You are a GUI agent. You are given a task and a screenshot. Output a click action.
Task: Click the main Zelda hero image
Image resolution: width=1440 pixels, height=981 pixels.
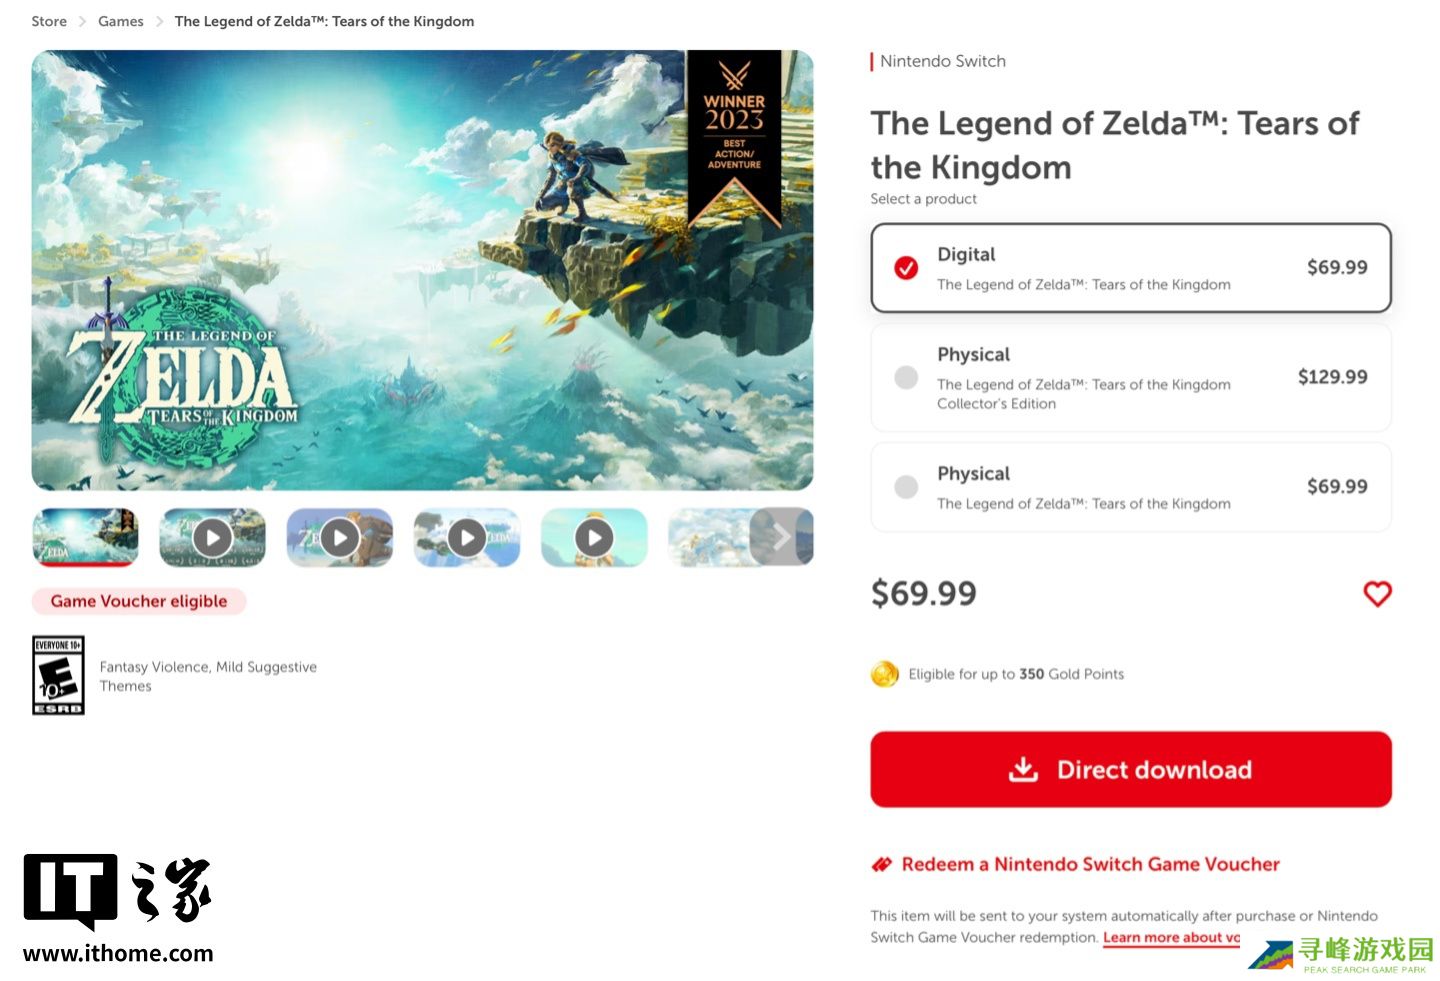422,270
